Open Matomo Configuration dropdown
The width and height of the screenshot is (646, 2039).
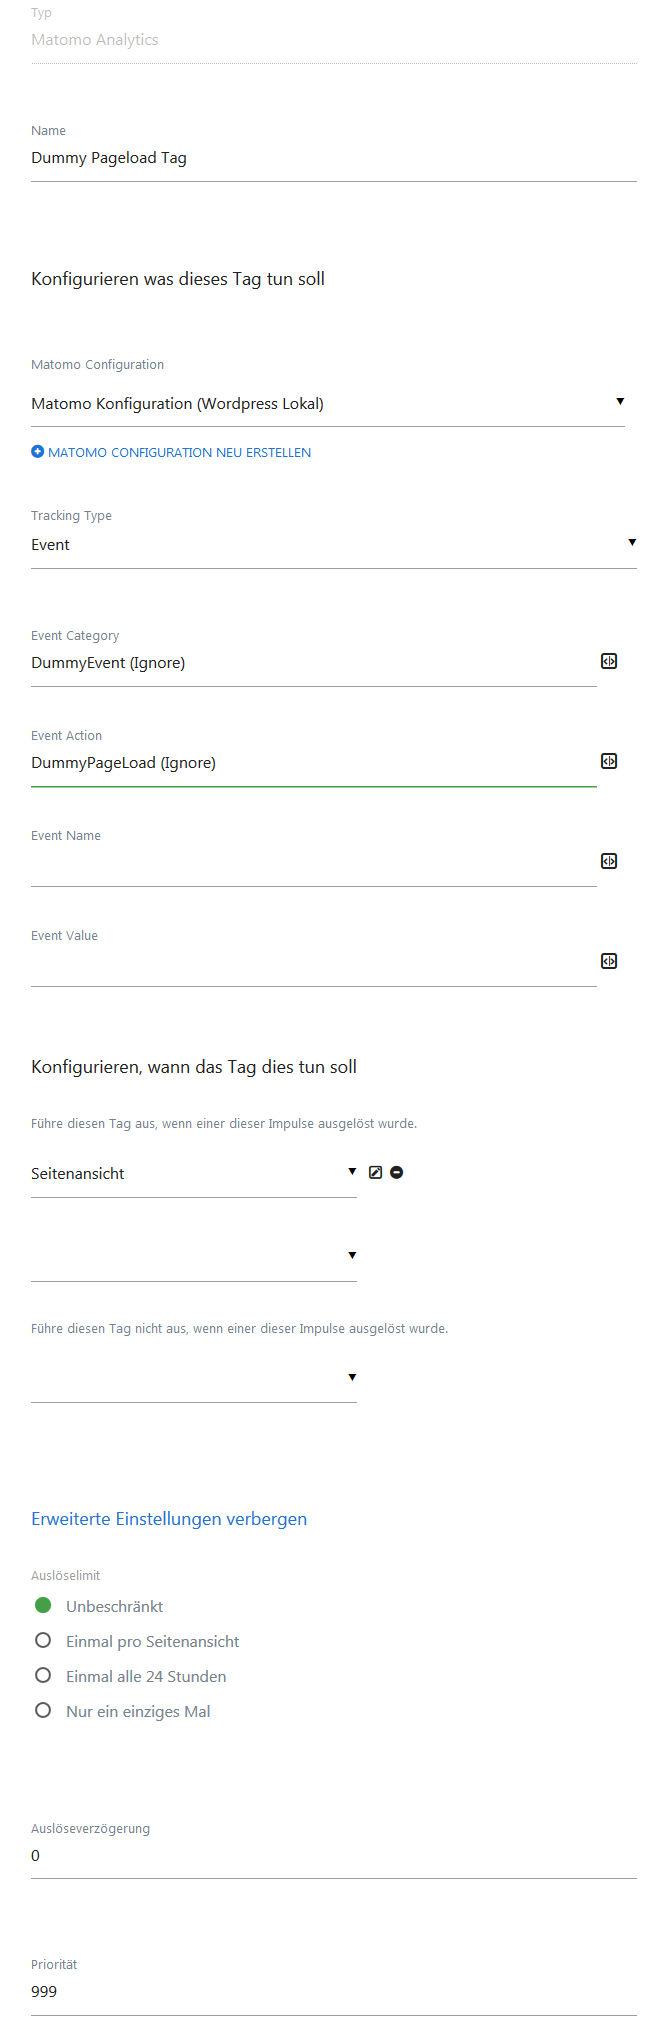coord(328,404)
